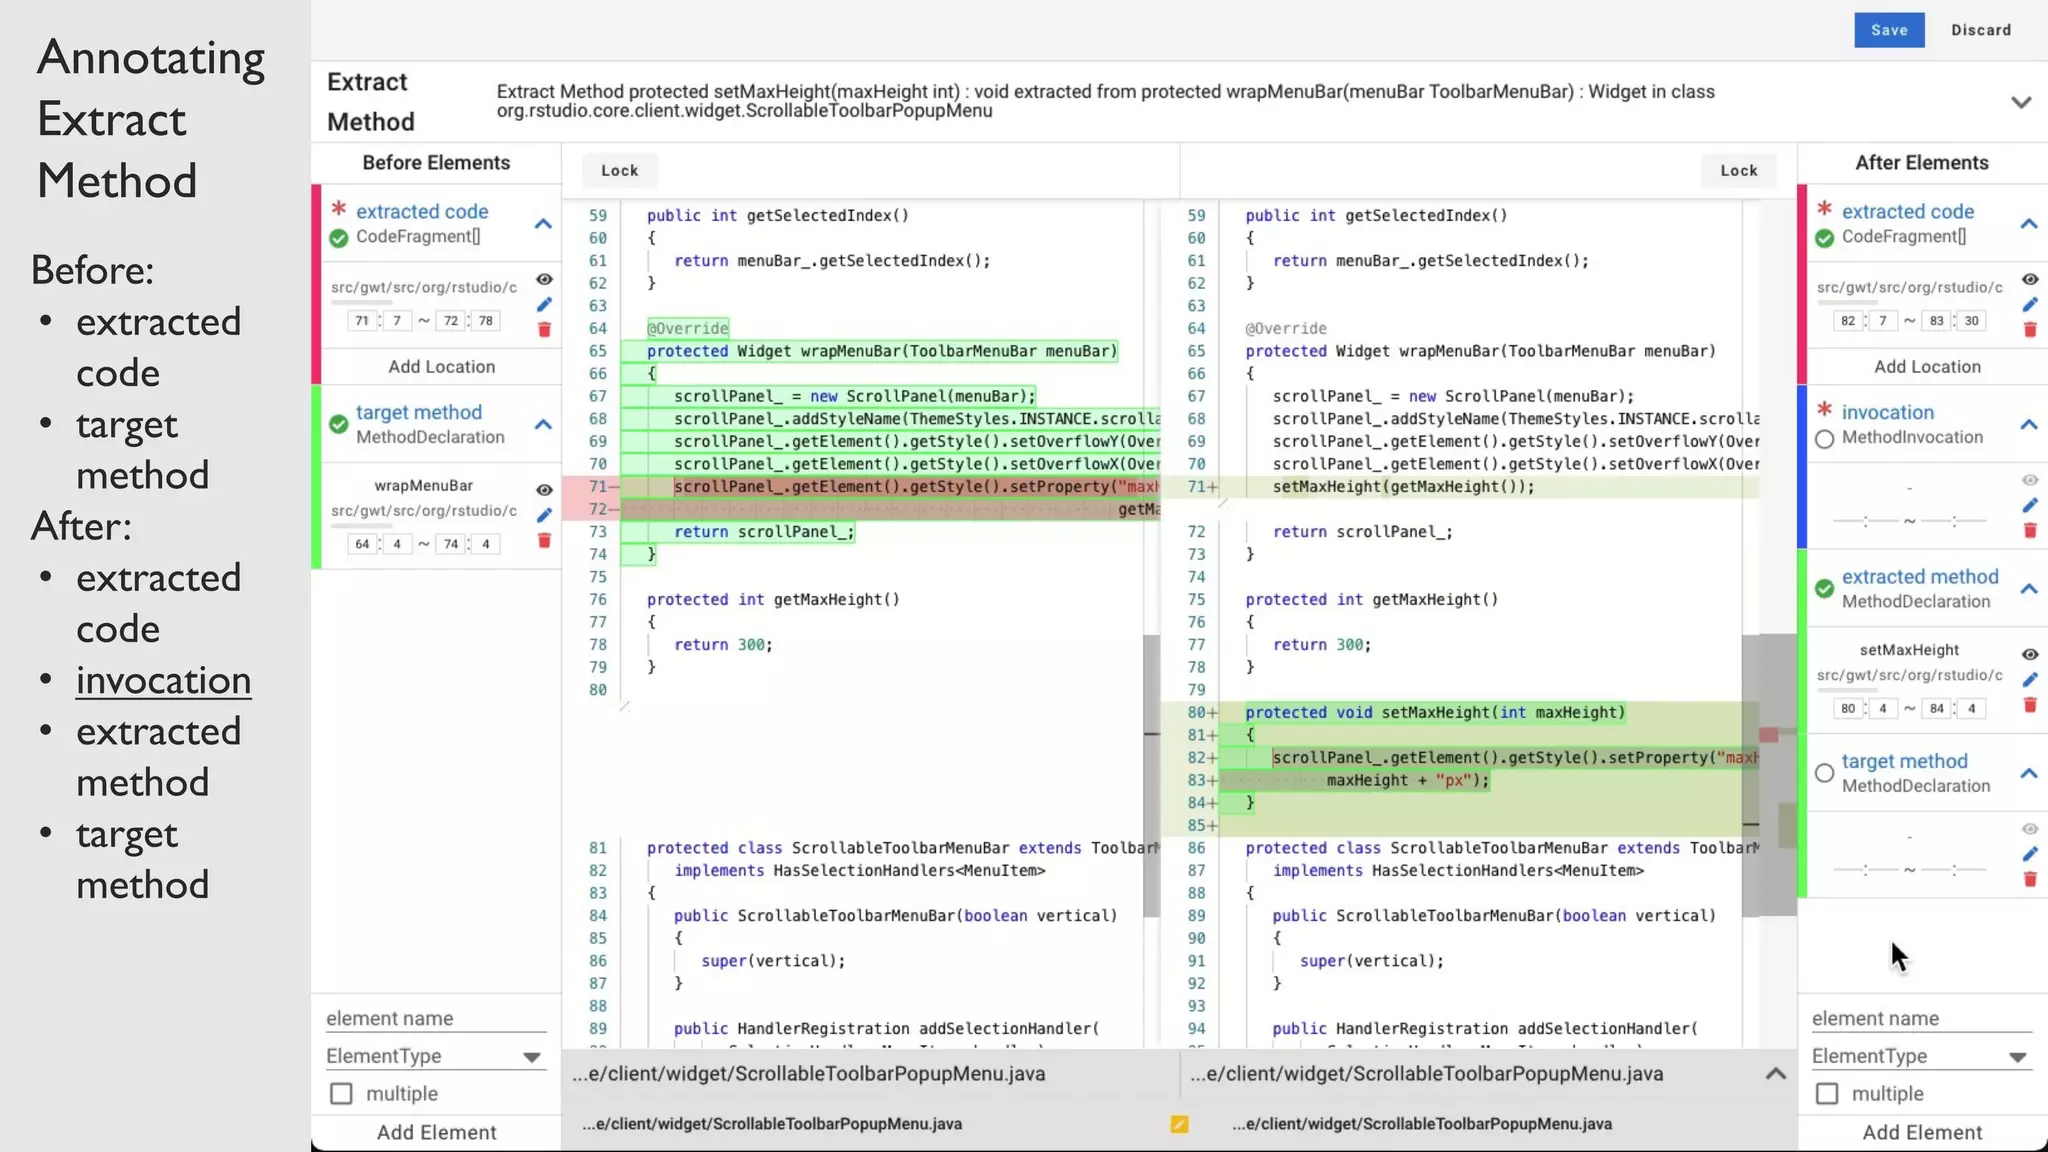Toggle greyed eye of invocation location

click(2030, 480)
